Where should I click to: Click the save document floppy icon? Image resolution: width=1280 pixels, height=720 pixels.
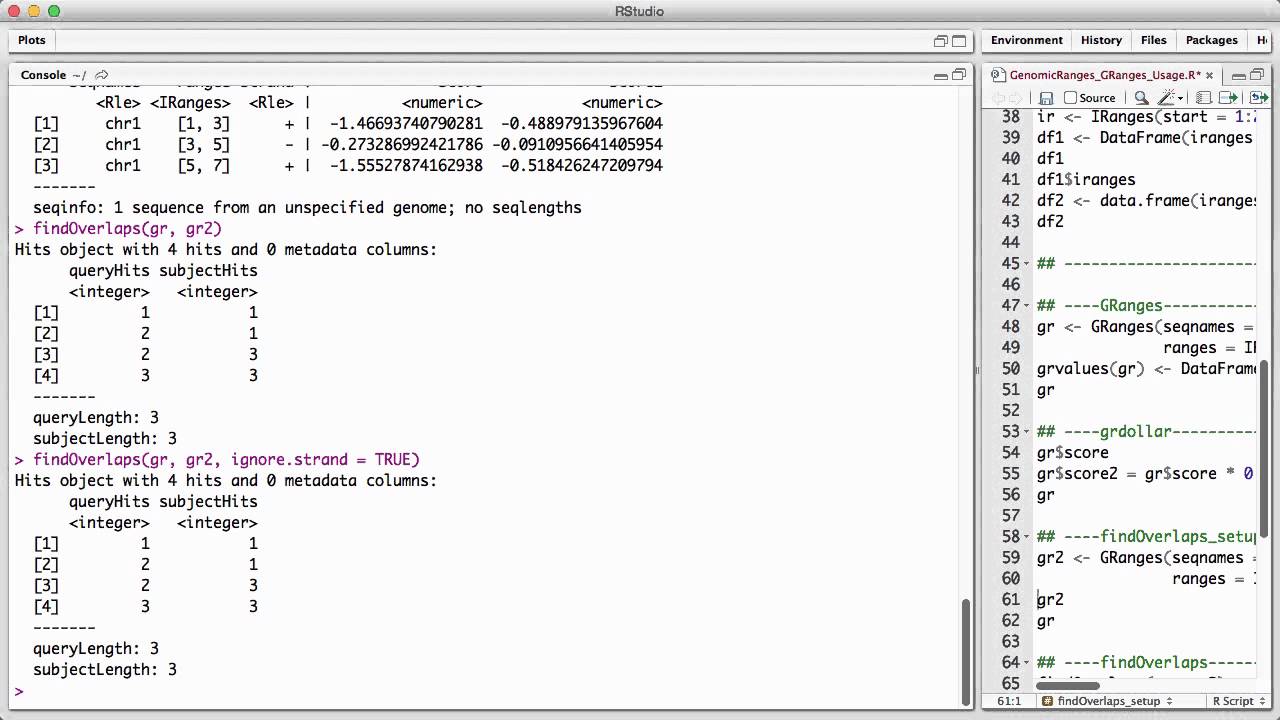click(1046, 98)
